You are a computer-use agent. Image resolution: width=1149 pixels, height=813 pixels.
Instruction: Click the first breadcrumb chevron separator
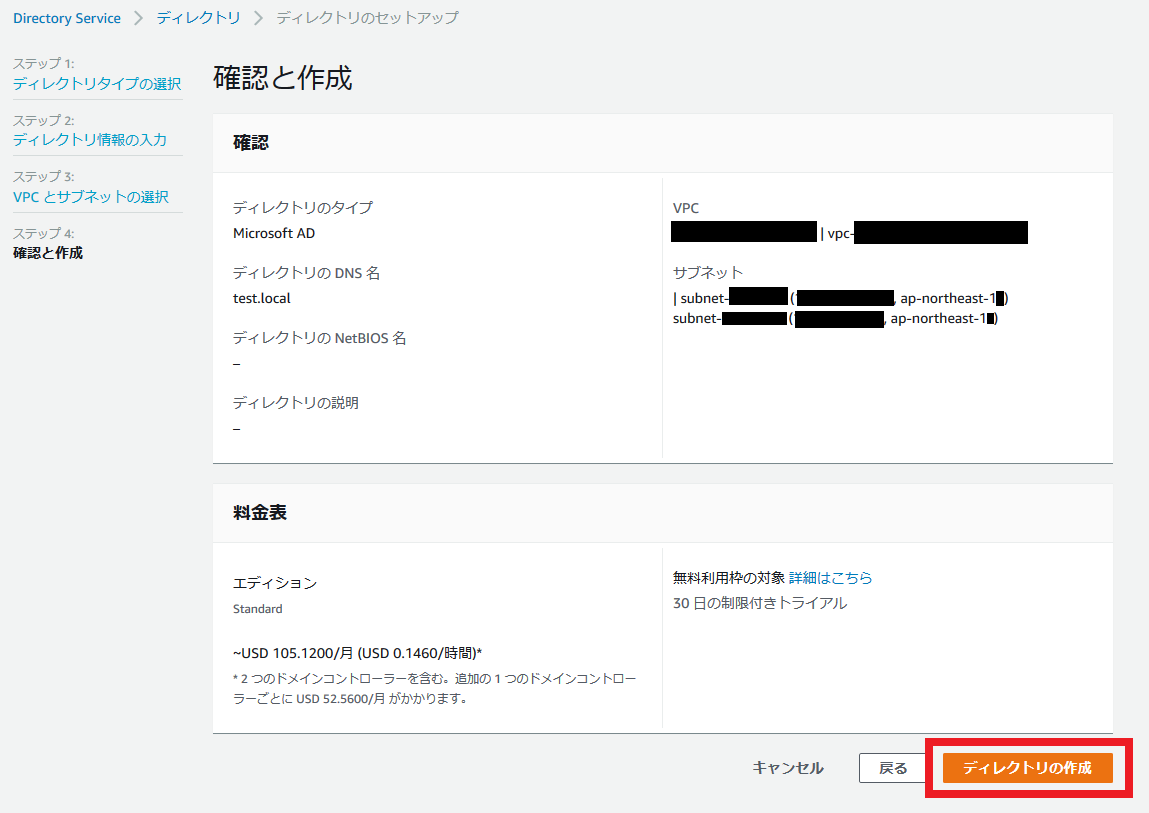tap(138, 18)
